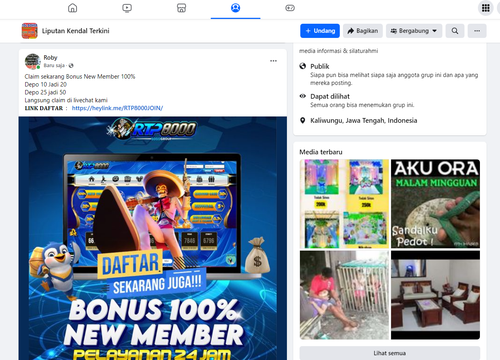Screen dimensions: 500x360
Task: Click the public globe icon on post
Action: (x=71, y=65)
